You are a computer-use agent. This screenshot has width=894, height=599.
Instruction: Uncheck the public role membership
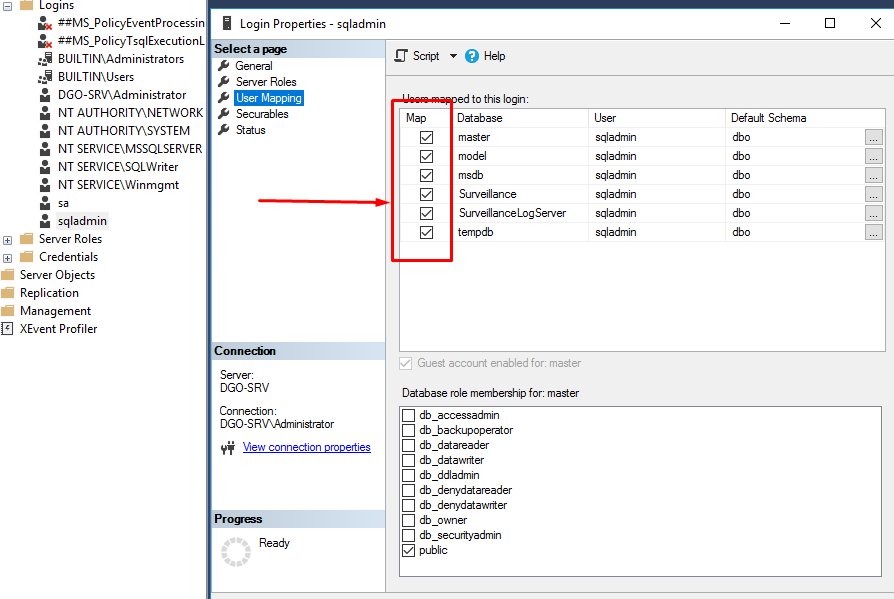(409, 550)
